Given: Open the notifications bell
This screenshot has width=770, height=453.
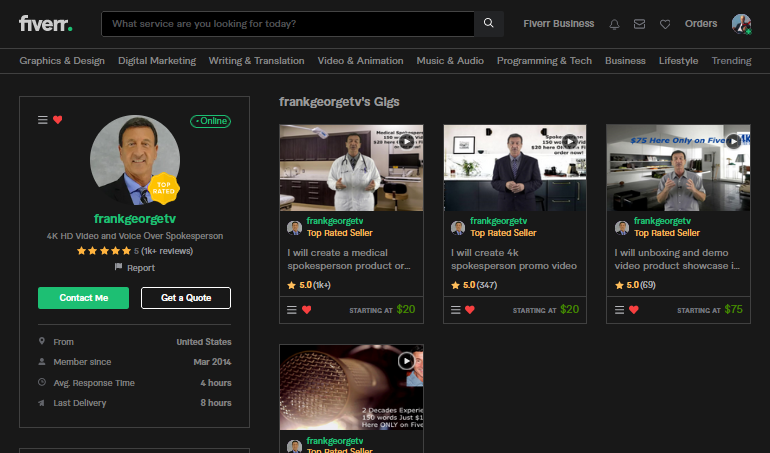Looking at the screenshot, I should (614, 24).
